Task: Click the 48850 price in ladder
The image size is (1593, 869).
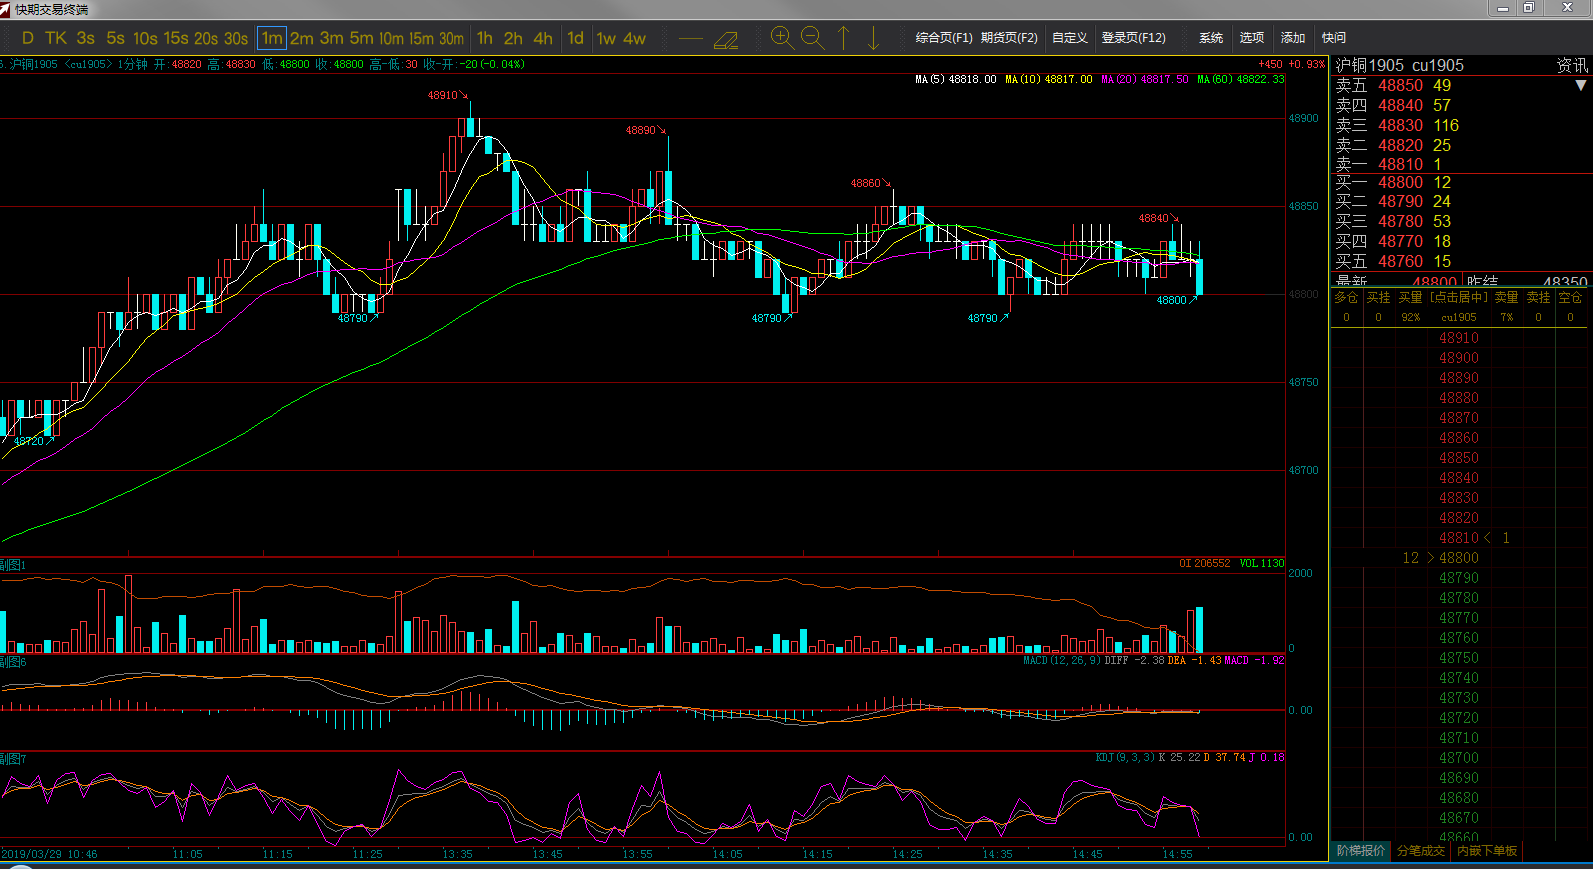Action: [1458, 458]
